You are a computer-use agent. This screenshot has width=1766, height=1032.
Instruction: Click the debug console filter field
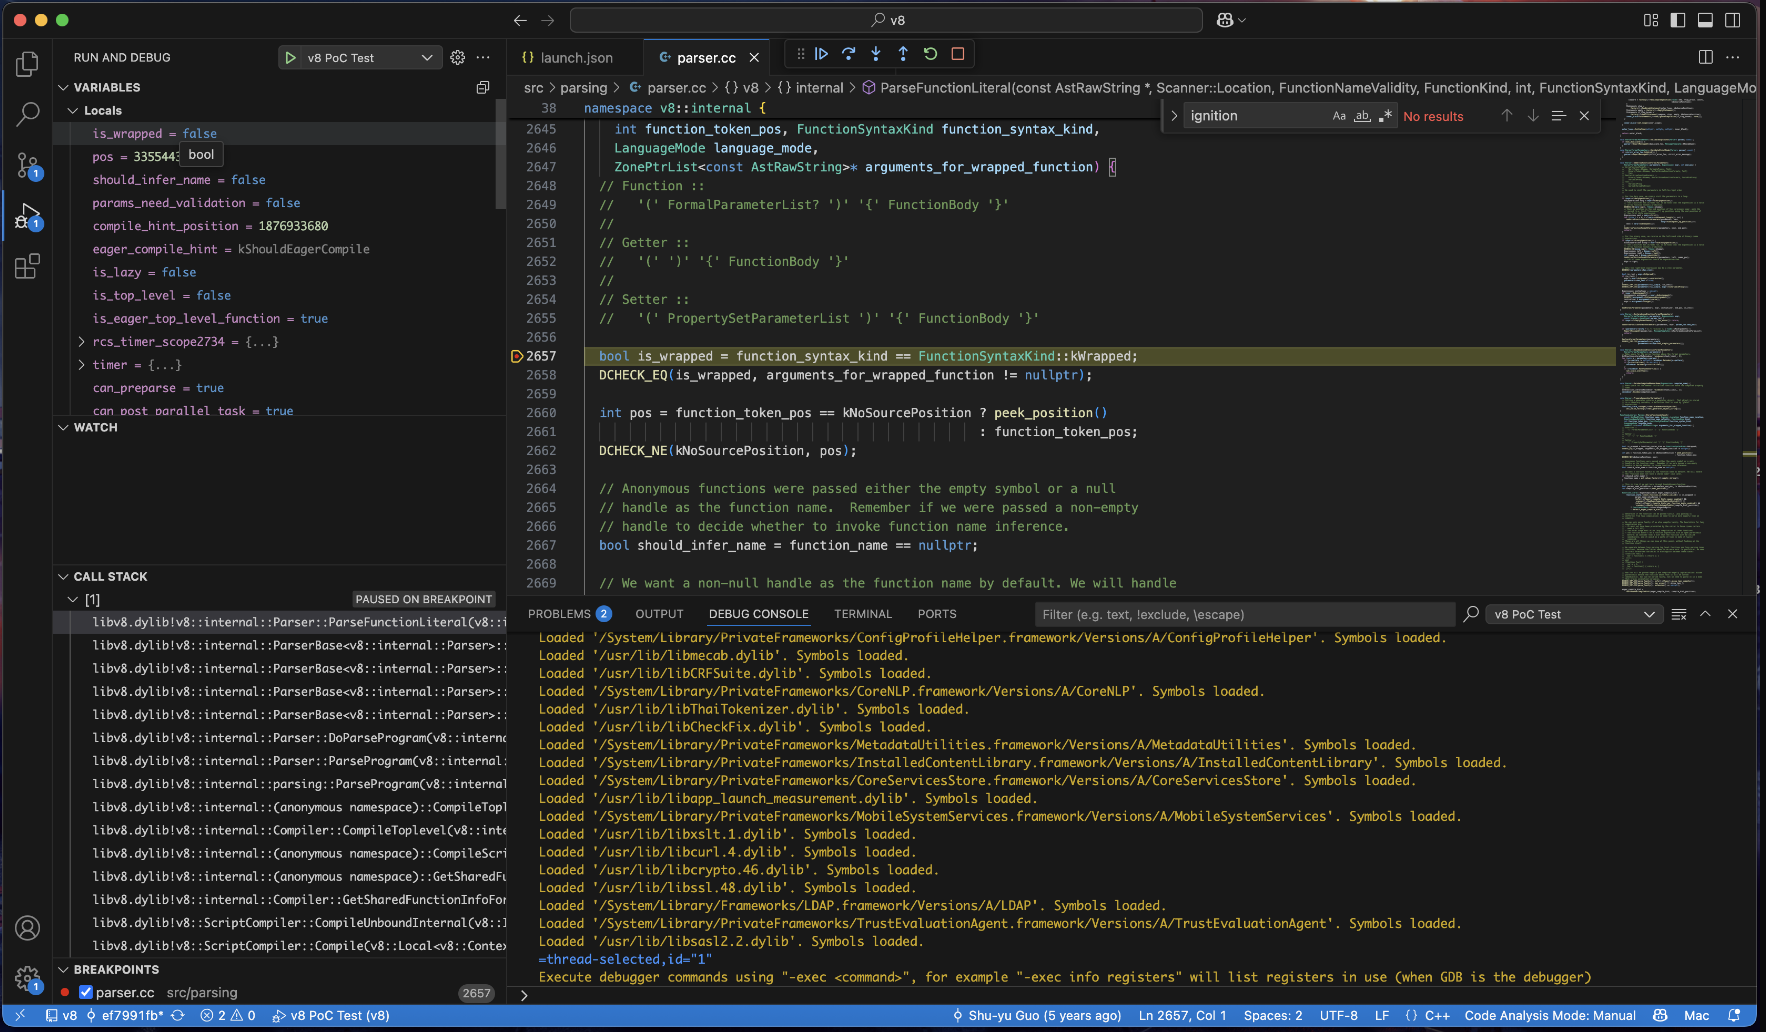click(x=1243, y=614)
